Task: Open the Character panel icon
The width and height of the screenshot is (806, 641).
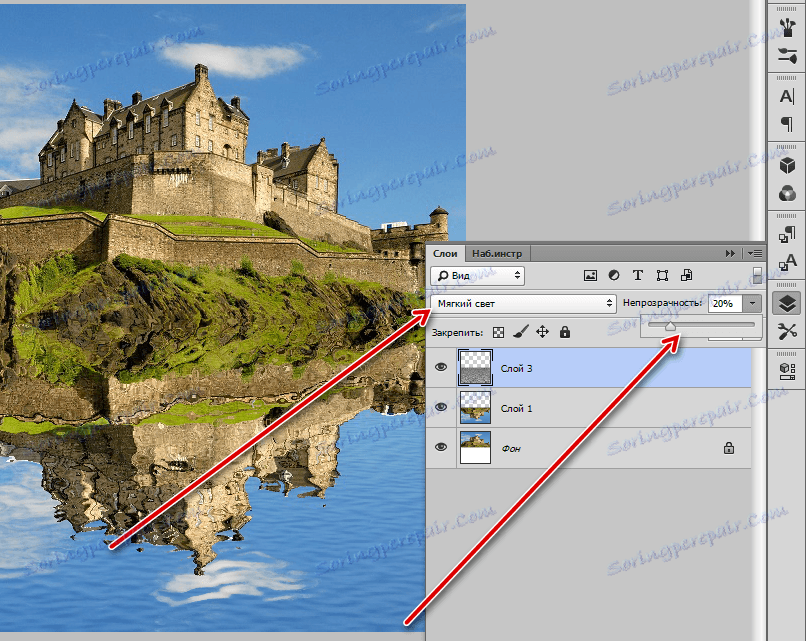Action: (786, 96)
